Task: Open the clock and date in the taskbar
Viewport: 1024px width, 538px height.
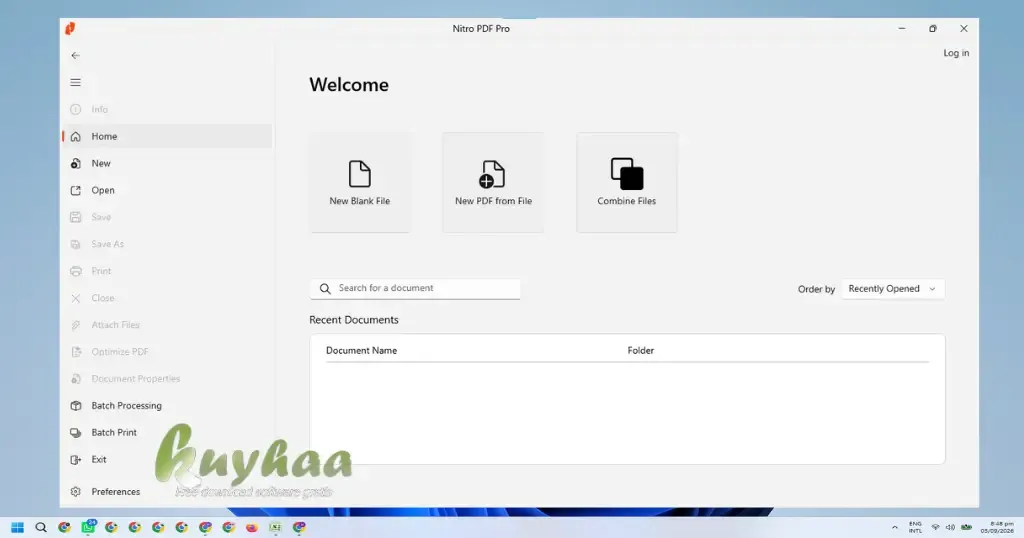Action: pos(997,528)
